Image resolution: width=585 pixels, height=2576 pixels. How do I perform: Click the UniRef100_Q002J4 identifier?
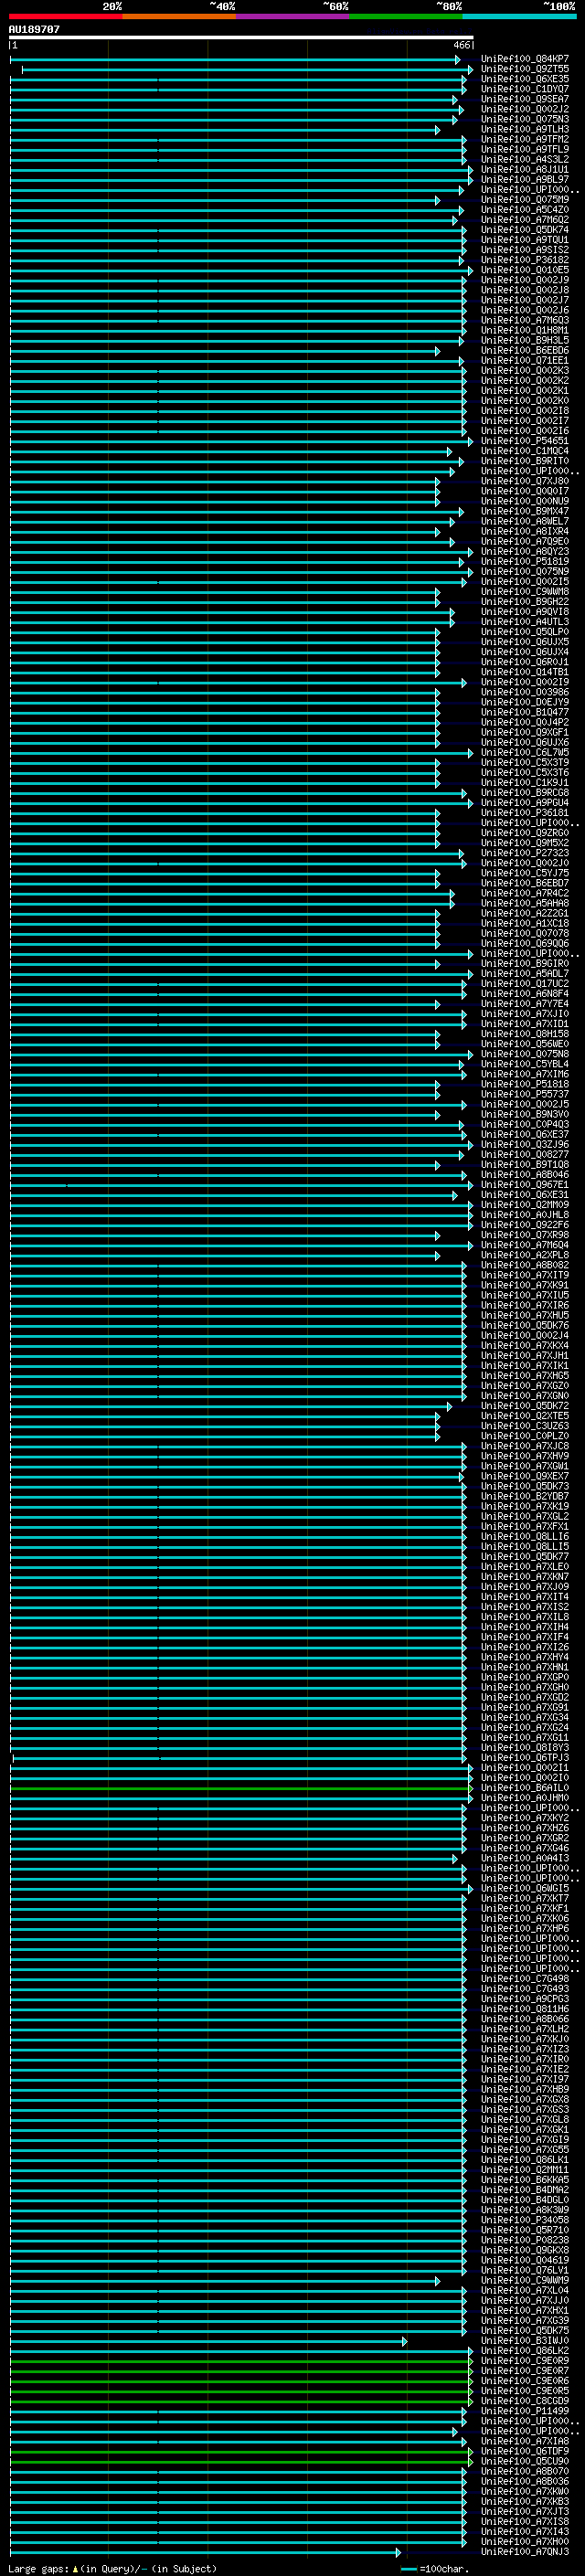click(x=525, y=1335)
